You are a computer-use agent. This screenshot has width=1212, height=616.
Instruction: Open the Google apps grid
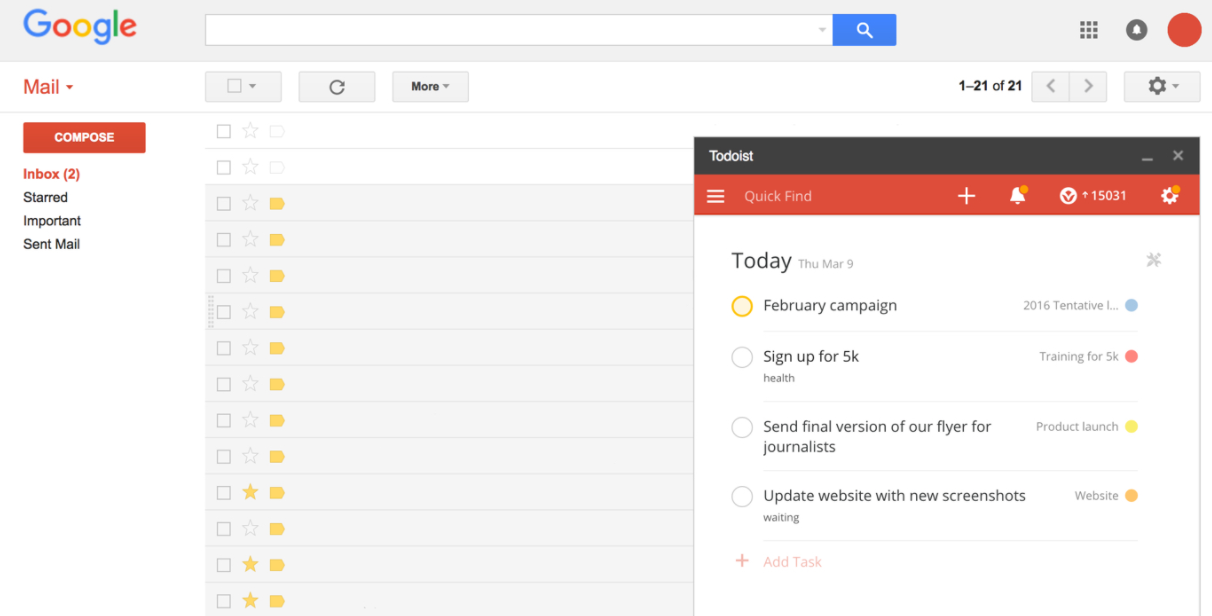(x=1089, y=30)
